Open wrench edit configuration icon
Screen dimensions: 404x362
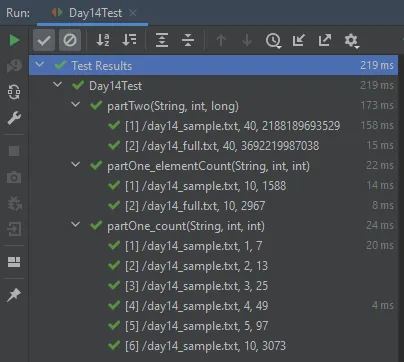pyautogui.click(x=14, y=118)
